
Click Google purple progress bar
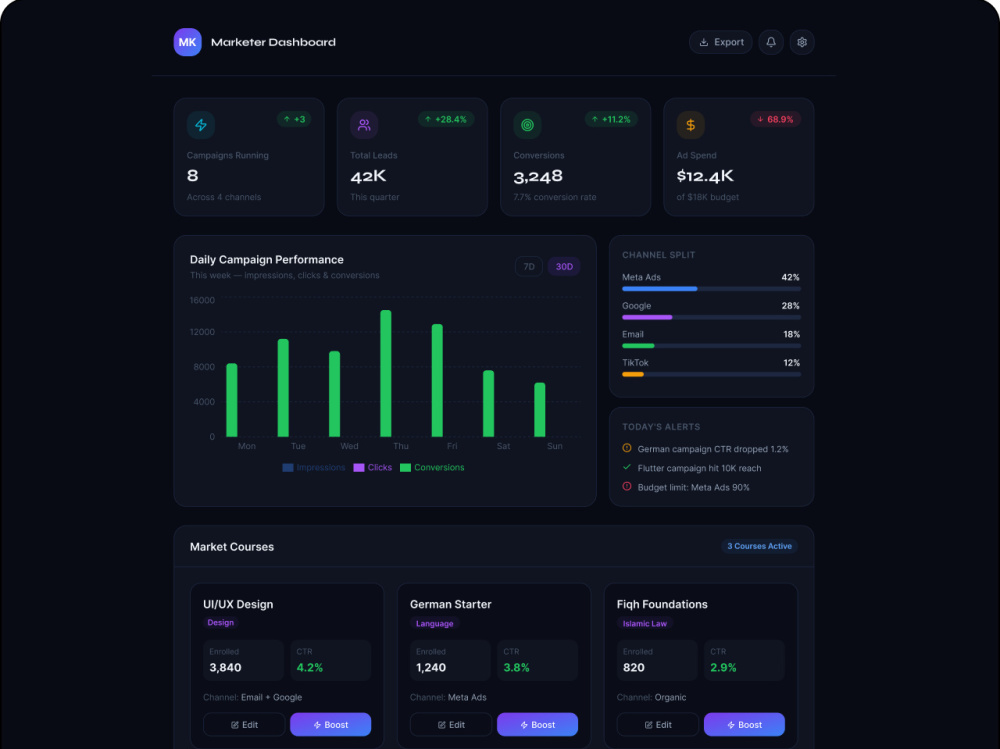coord(647,317)
